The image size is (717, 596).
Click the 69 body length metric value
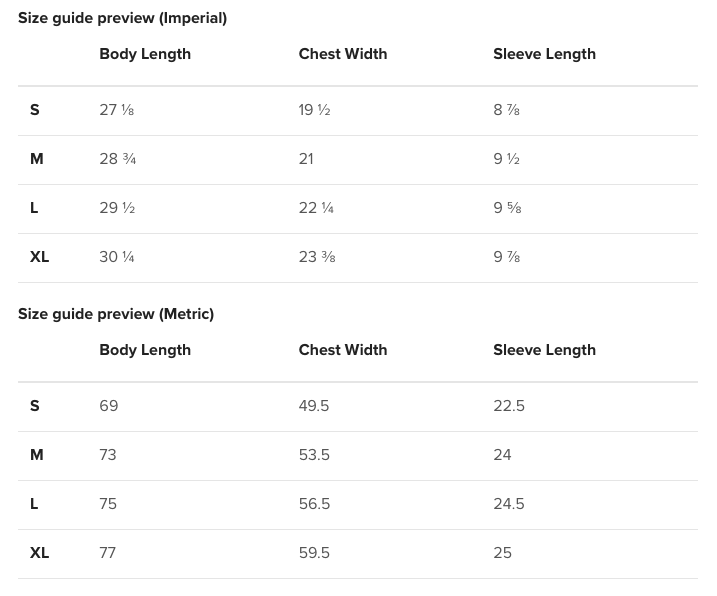click(x=109, y=406)
